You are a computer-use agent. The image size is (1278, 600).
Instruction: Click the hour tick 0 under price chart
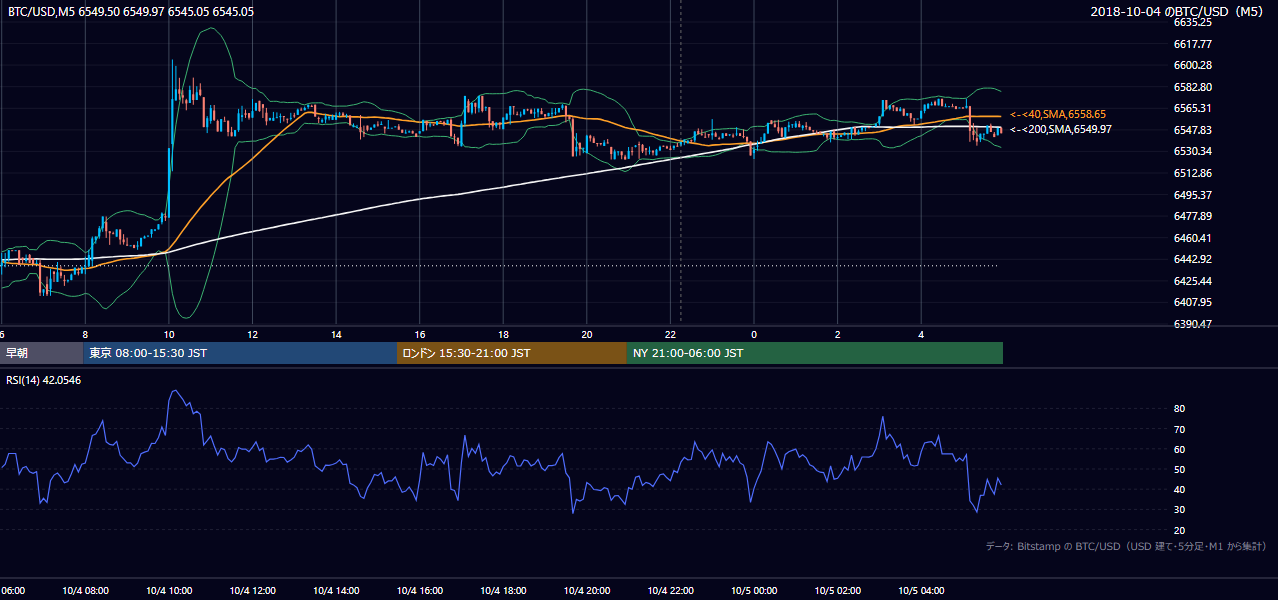click(x=754, y=335)
